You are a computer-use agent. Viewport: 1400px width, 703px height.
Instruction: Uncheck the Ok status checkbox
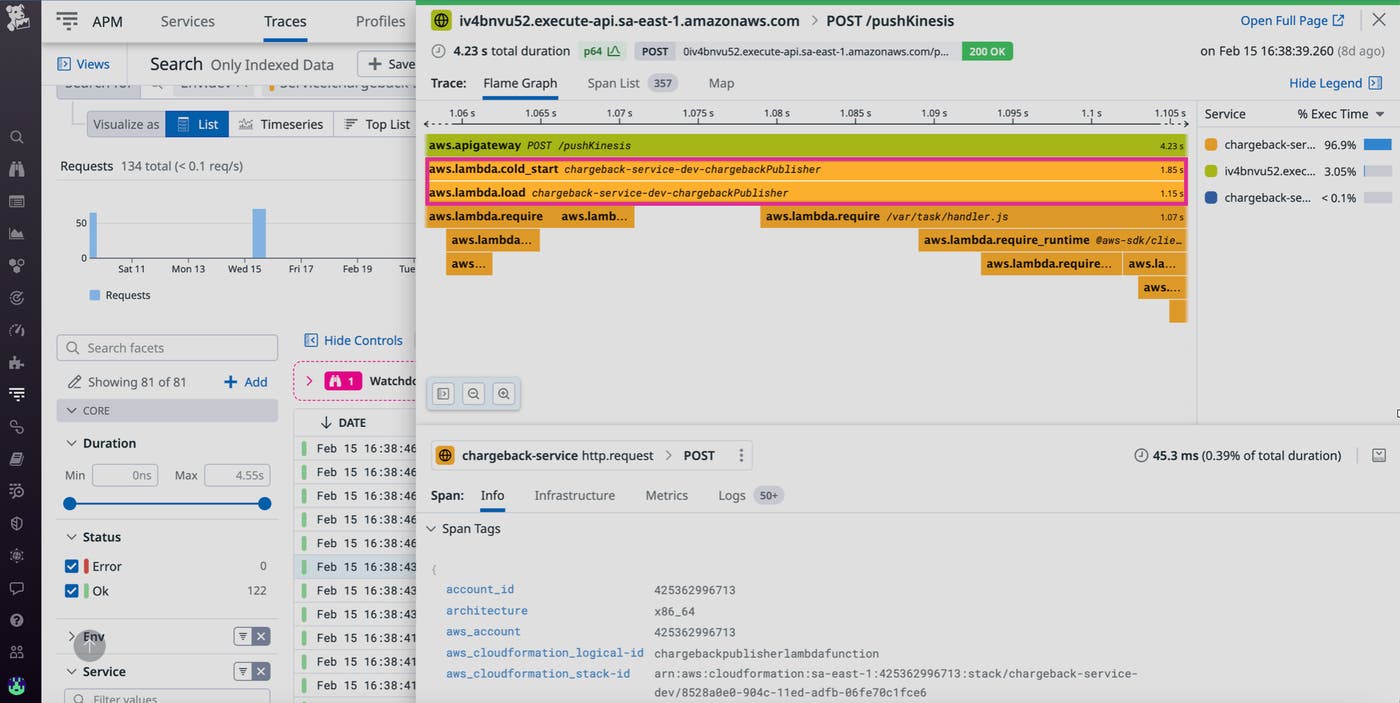[71, 591]
